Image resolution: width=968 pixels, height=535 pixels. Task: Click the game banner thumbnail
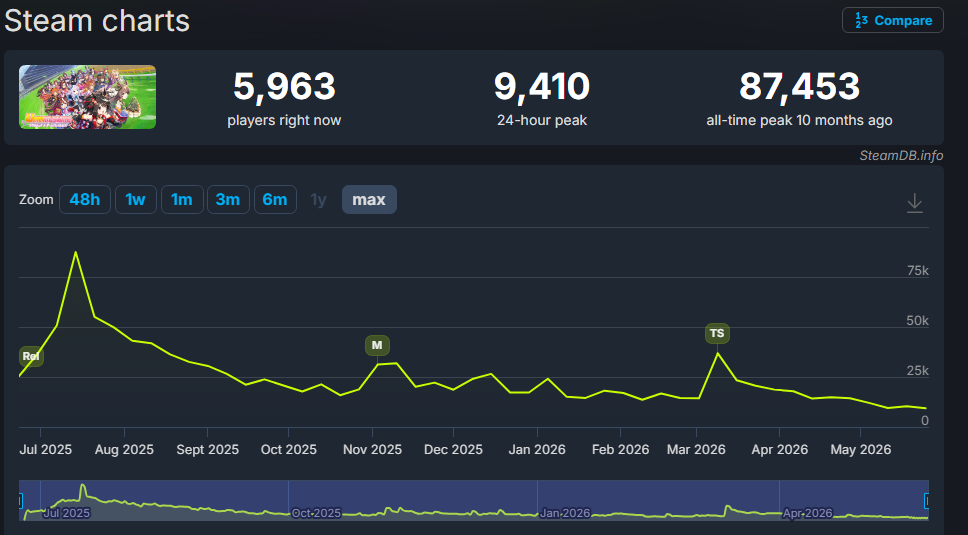point(88,97)
